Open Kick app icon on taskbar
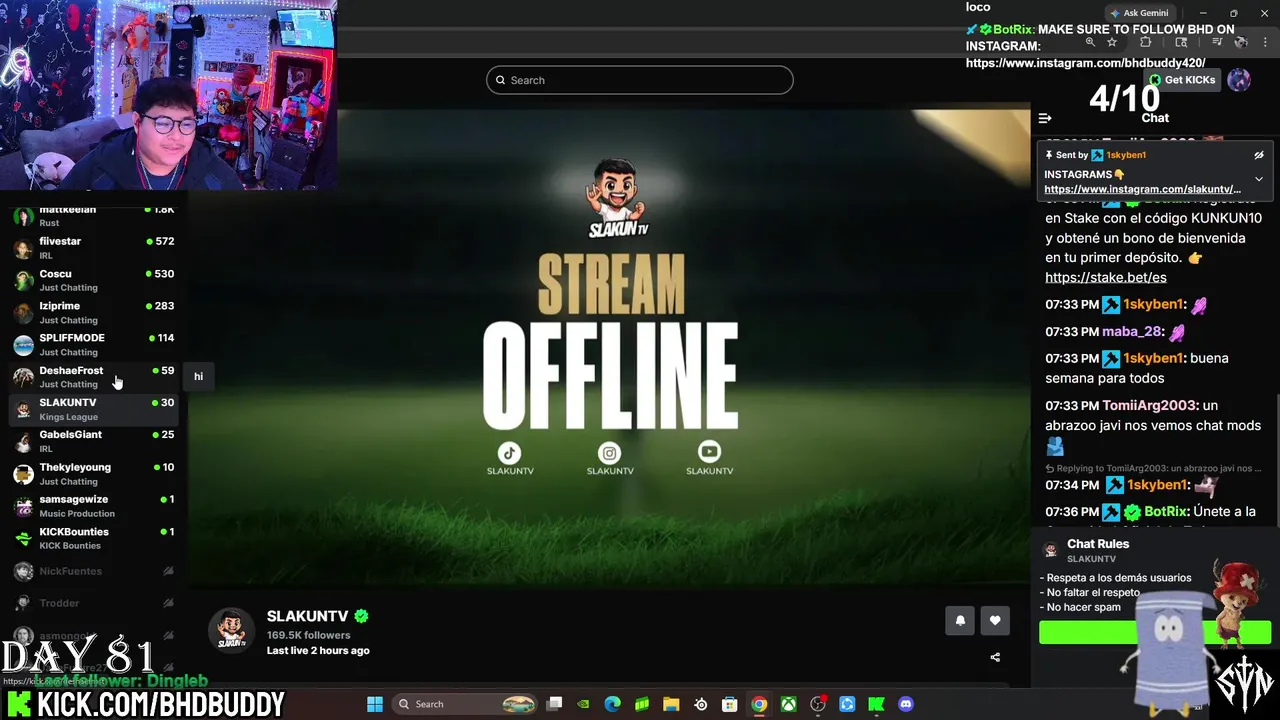 click(876, 704)
